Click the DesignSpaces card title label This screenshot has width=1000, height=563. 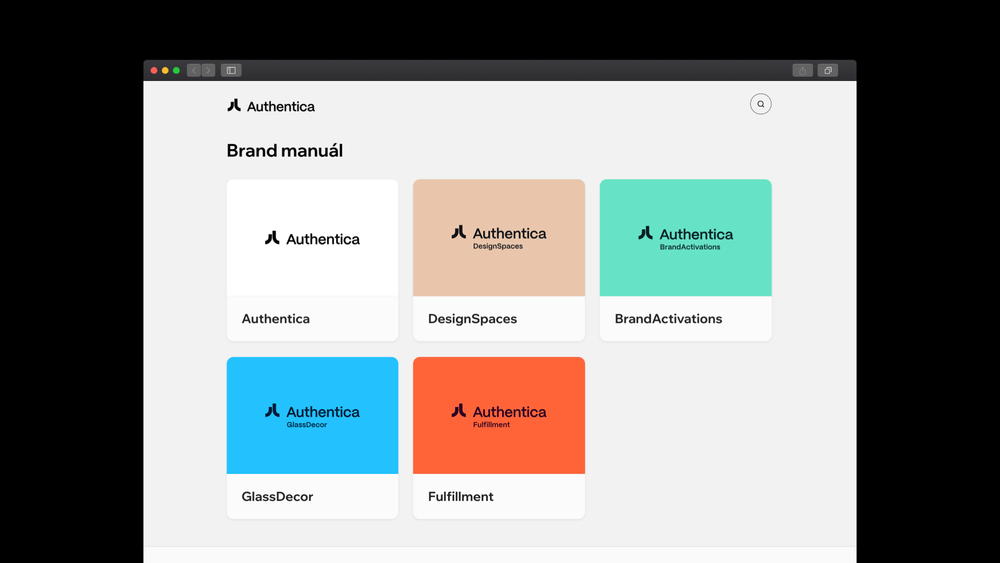(x=473, y=319)
